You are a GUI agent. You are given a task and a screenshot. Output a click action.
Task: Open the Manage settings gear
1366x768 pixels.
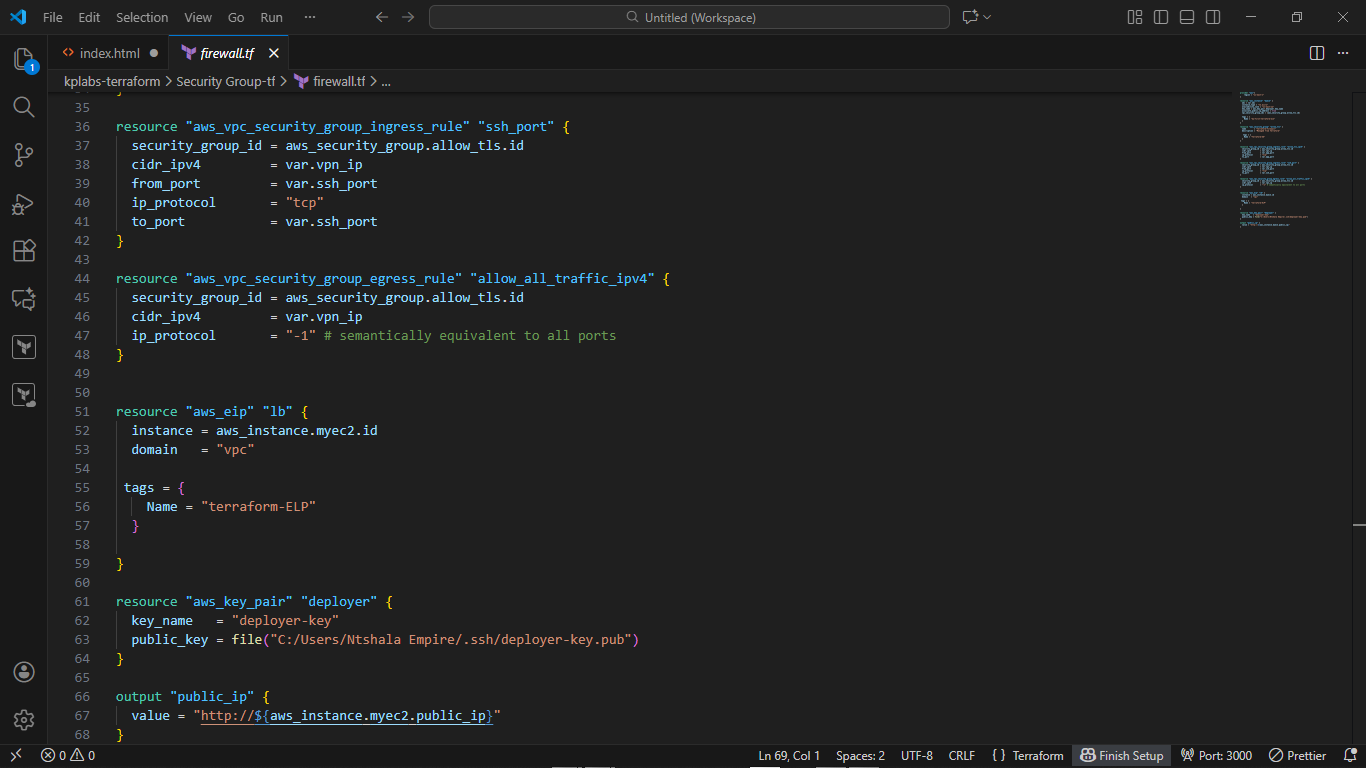pyautogui.click(x=24, y=719)
